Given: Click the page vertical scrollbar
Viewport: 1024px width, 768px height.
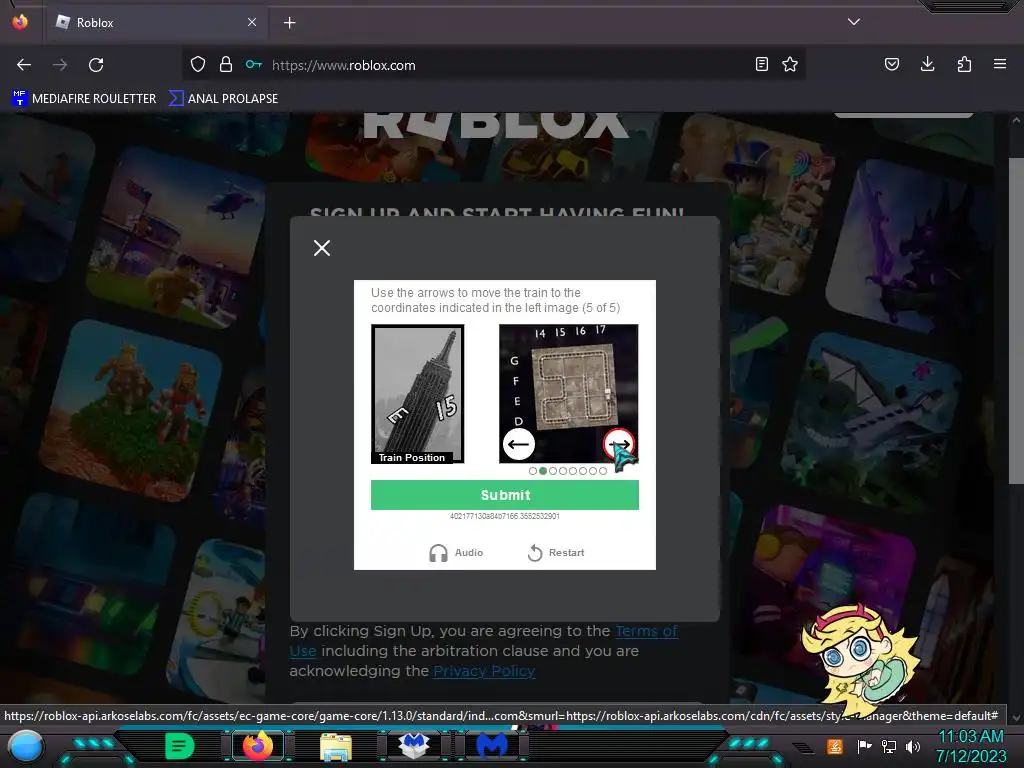Looking at the screenshot, I should click(x=1016, y=320).
